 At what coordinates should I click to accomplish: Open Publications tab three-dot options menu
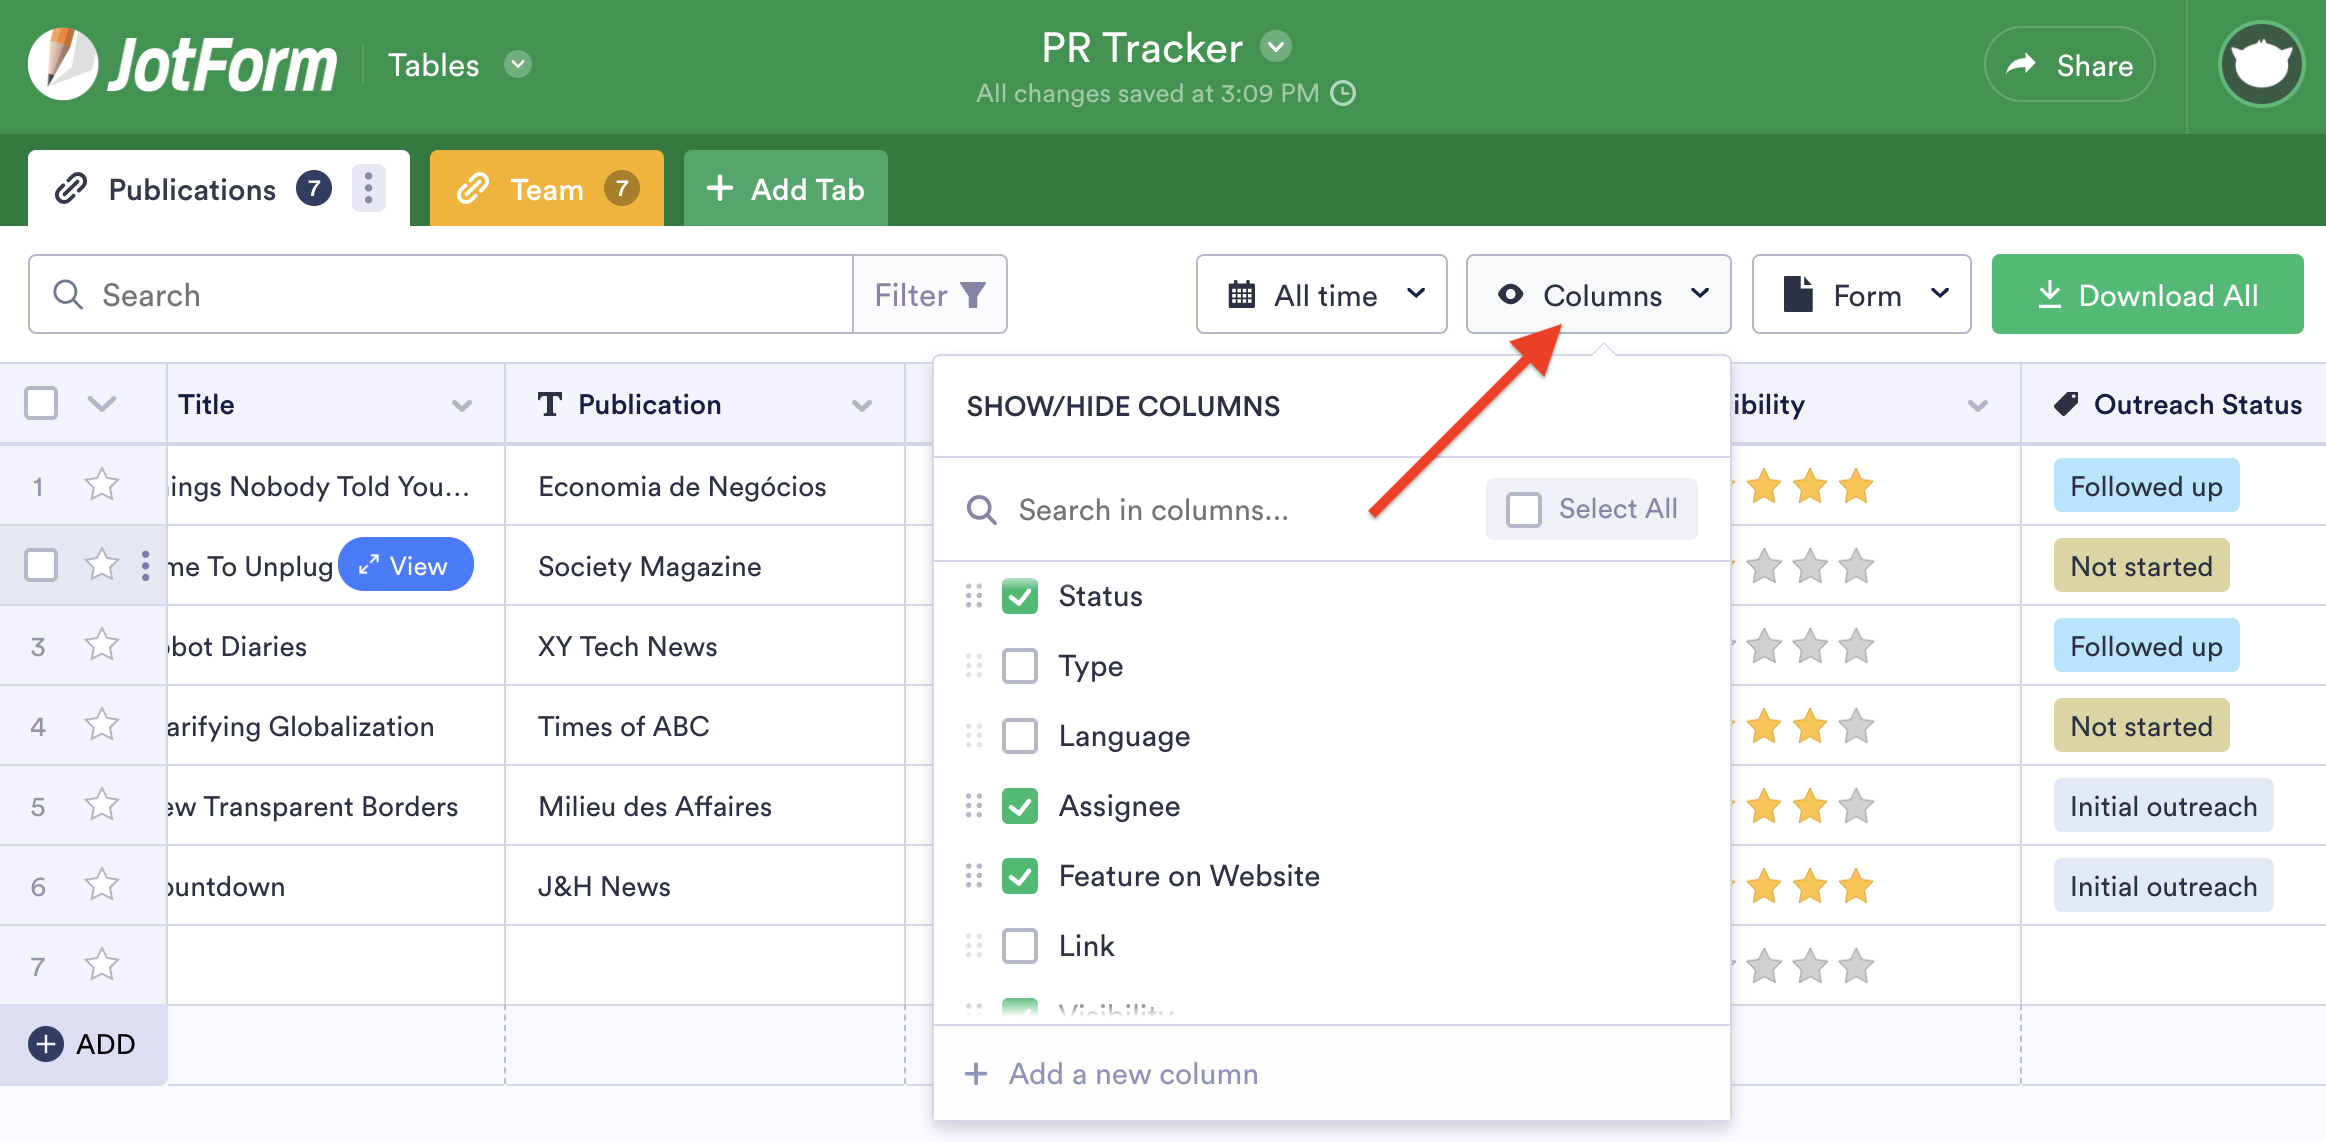[x=368, y=189]
